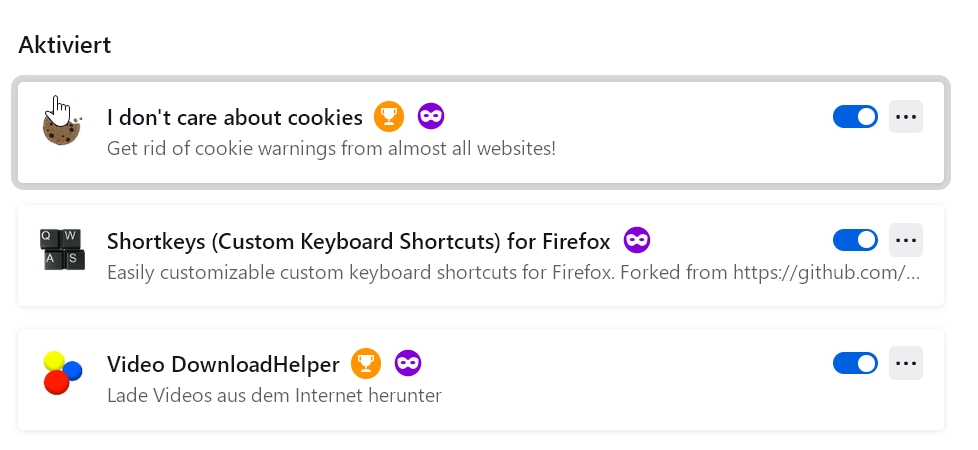
Task: Click the purple mask badge next to Video DownloadHelper
Action: coord(408,363)
